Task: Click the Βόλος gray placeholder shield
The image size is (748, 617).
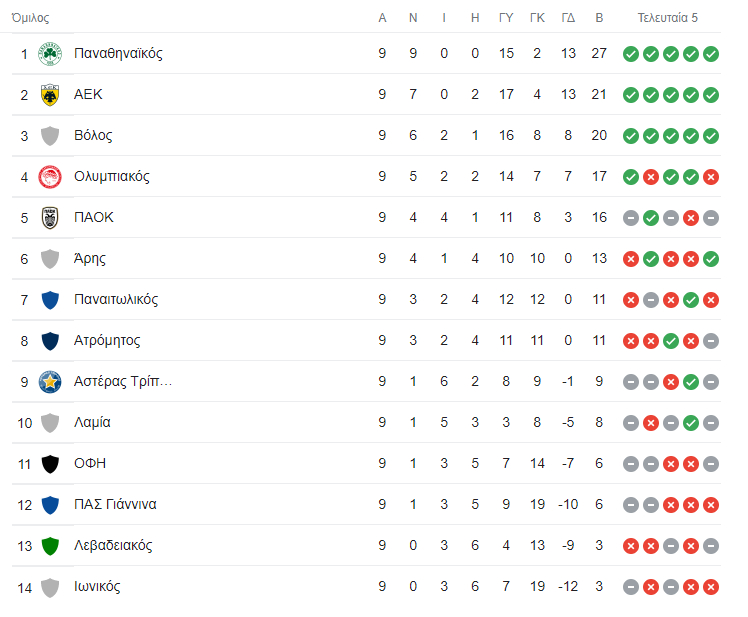Action: (x=50, y=136)
